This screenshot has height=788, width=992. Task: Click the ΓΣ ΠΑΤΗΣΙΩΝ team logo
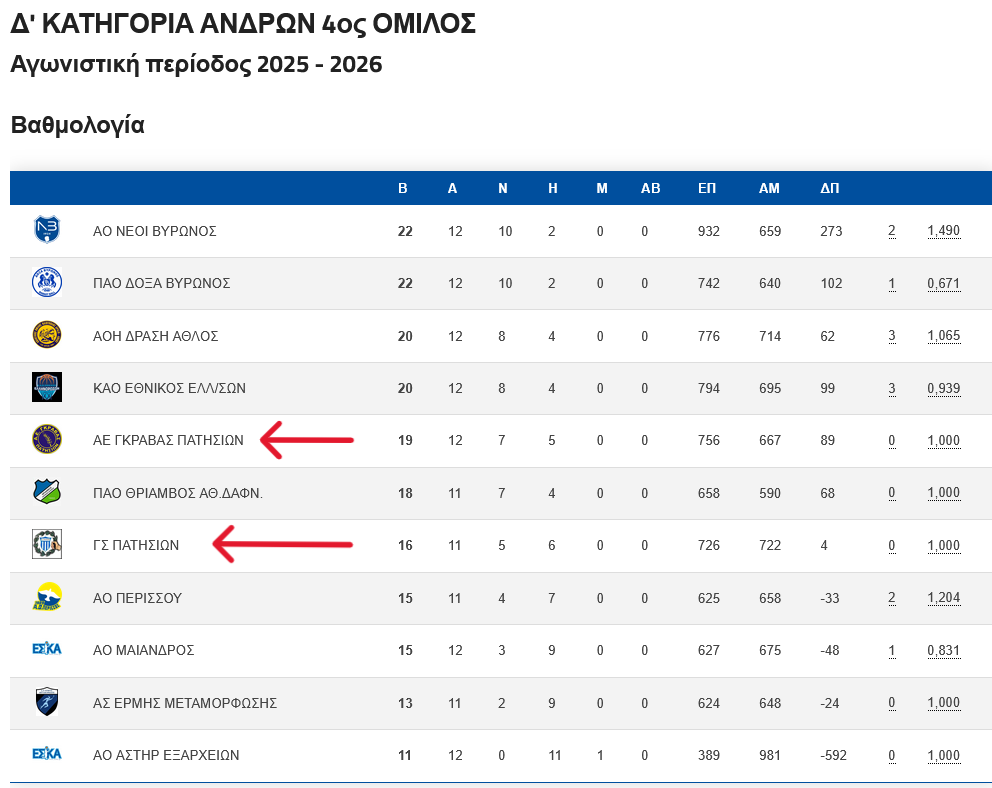click(47, 545)
